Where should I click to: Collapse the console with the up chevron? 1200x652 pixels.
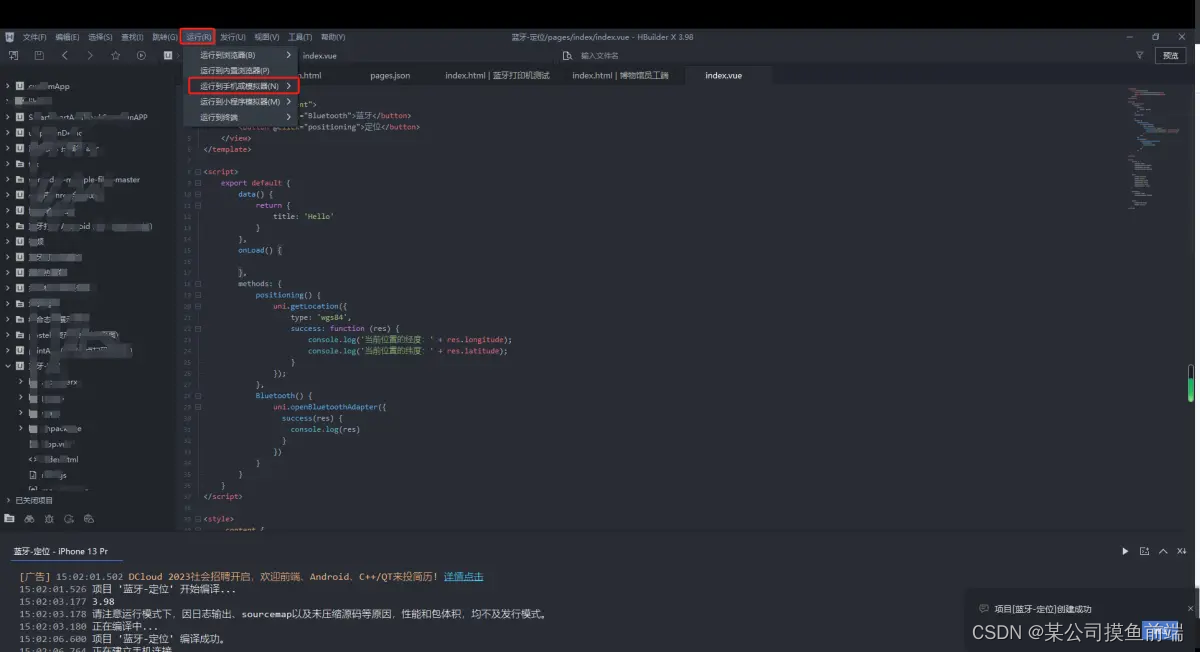(1162, 551)
